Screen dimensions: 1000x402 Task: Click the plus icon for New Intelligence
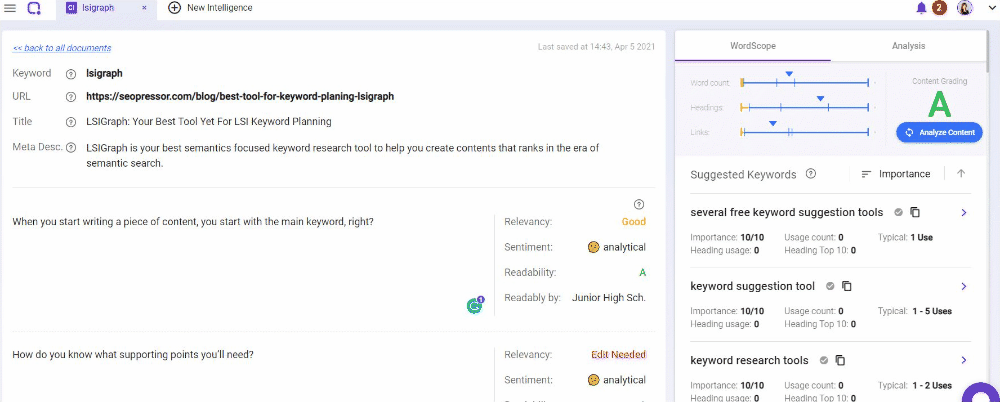point(173,8)
